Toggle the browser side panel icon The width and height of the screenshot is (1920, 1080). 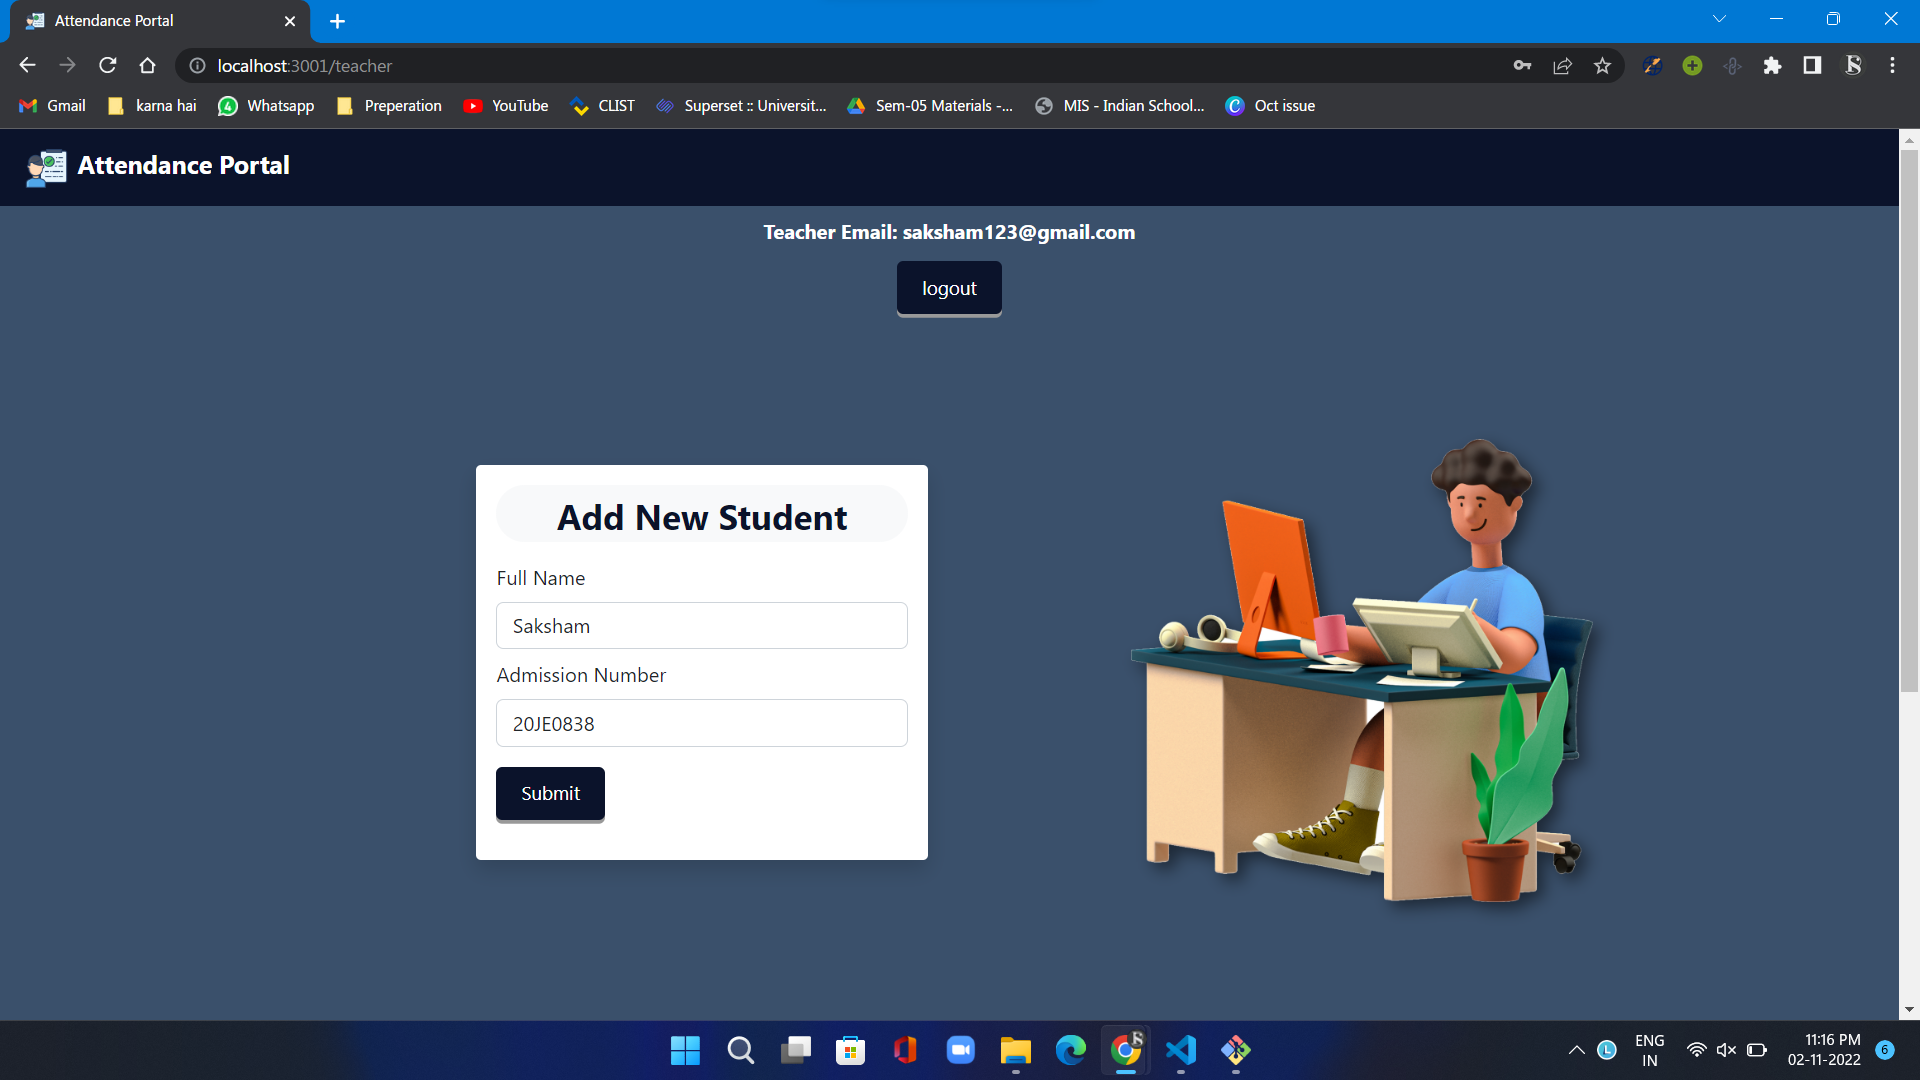(1812, 66)
